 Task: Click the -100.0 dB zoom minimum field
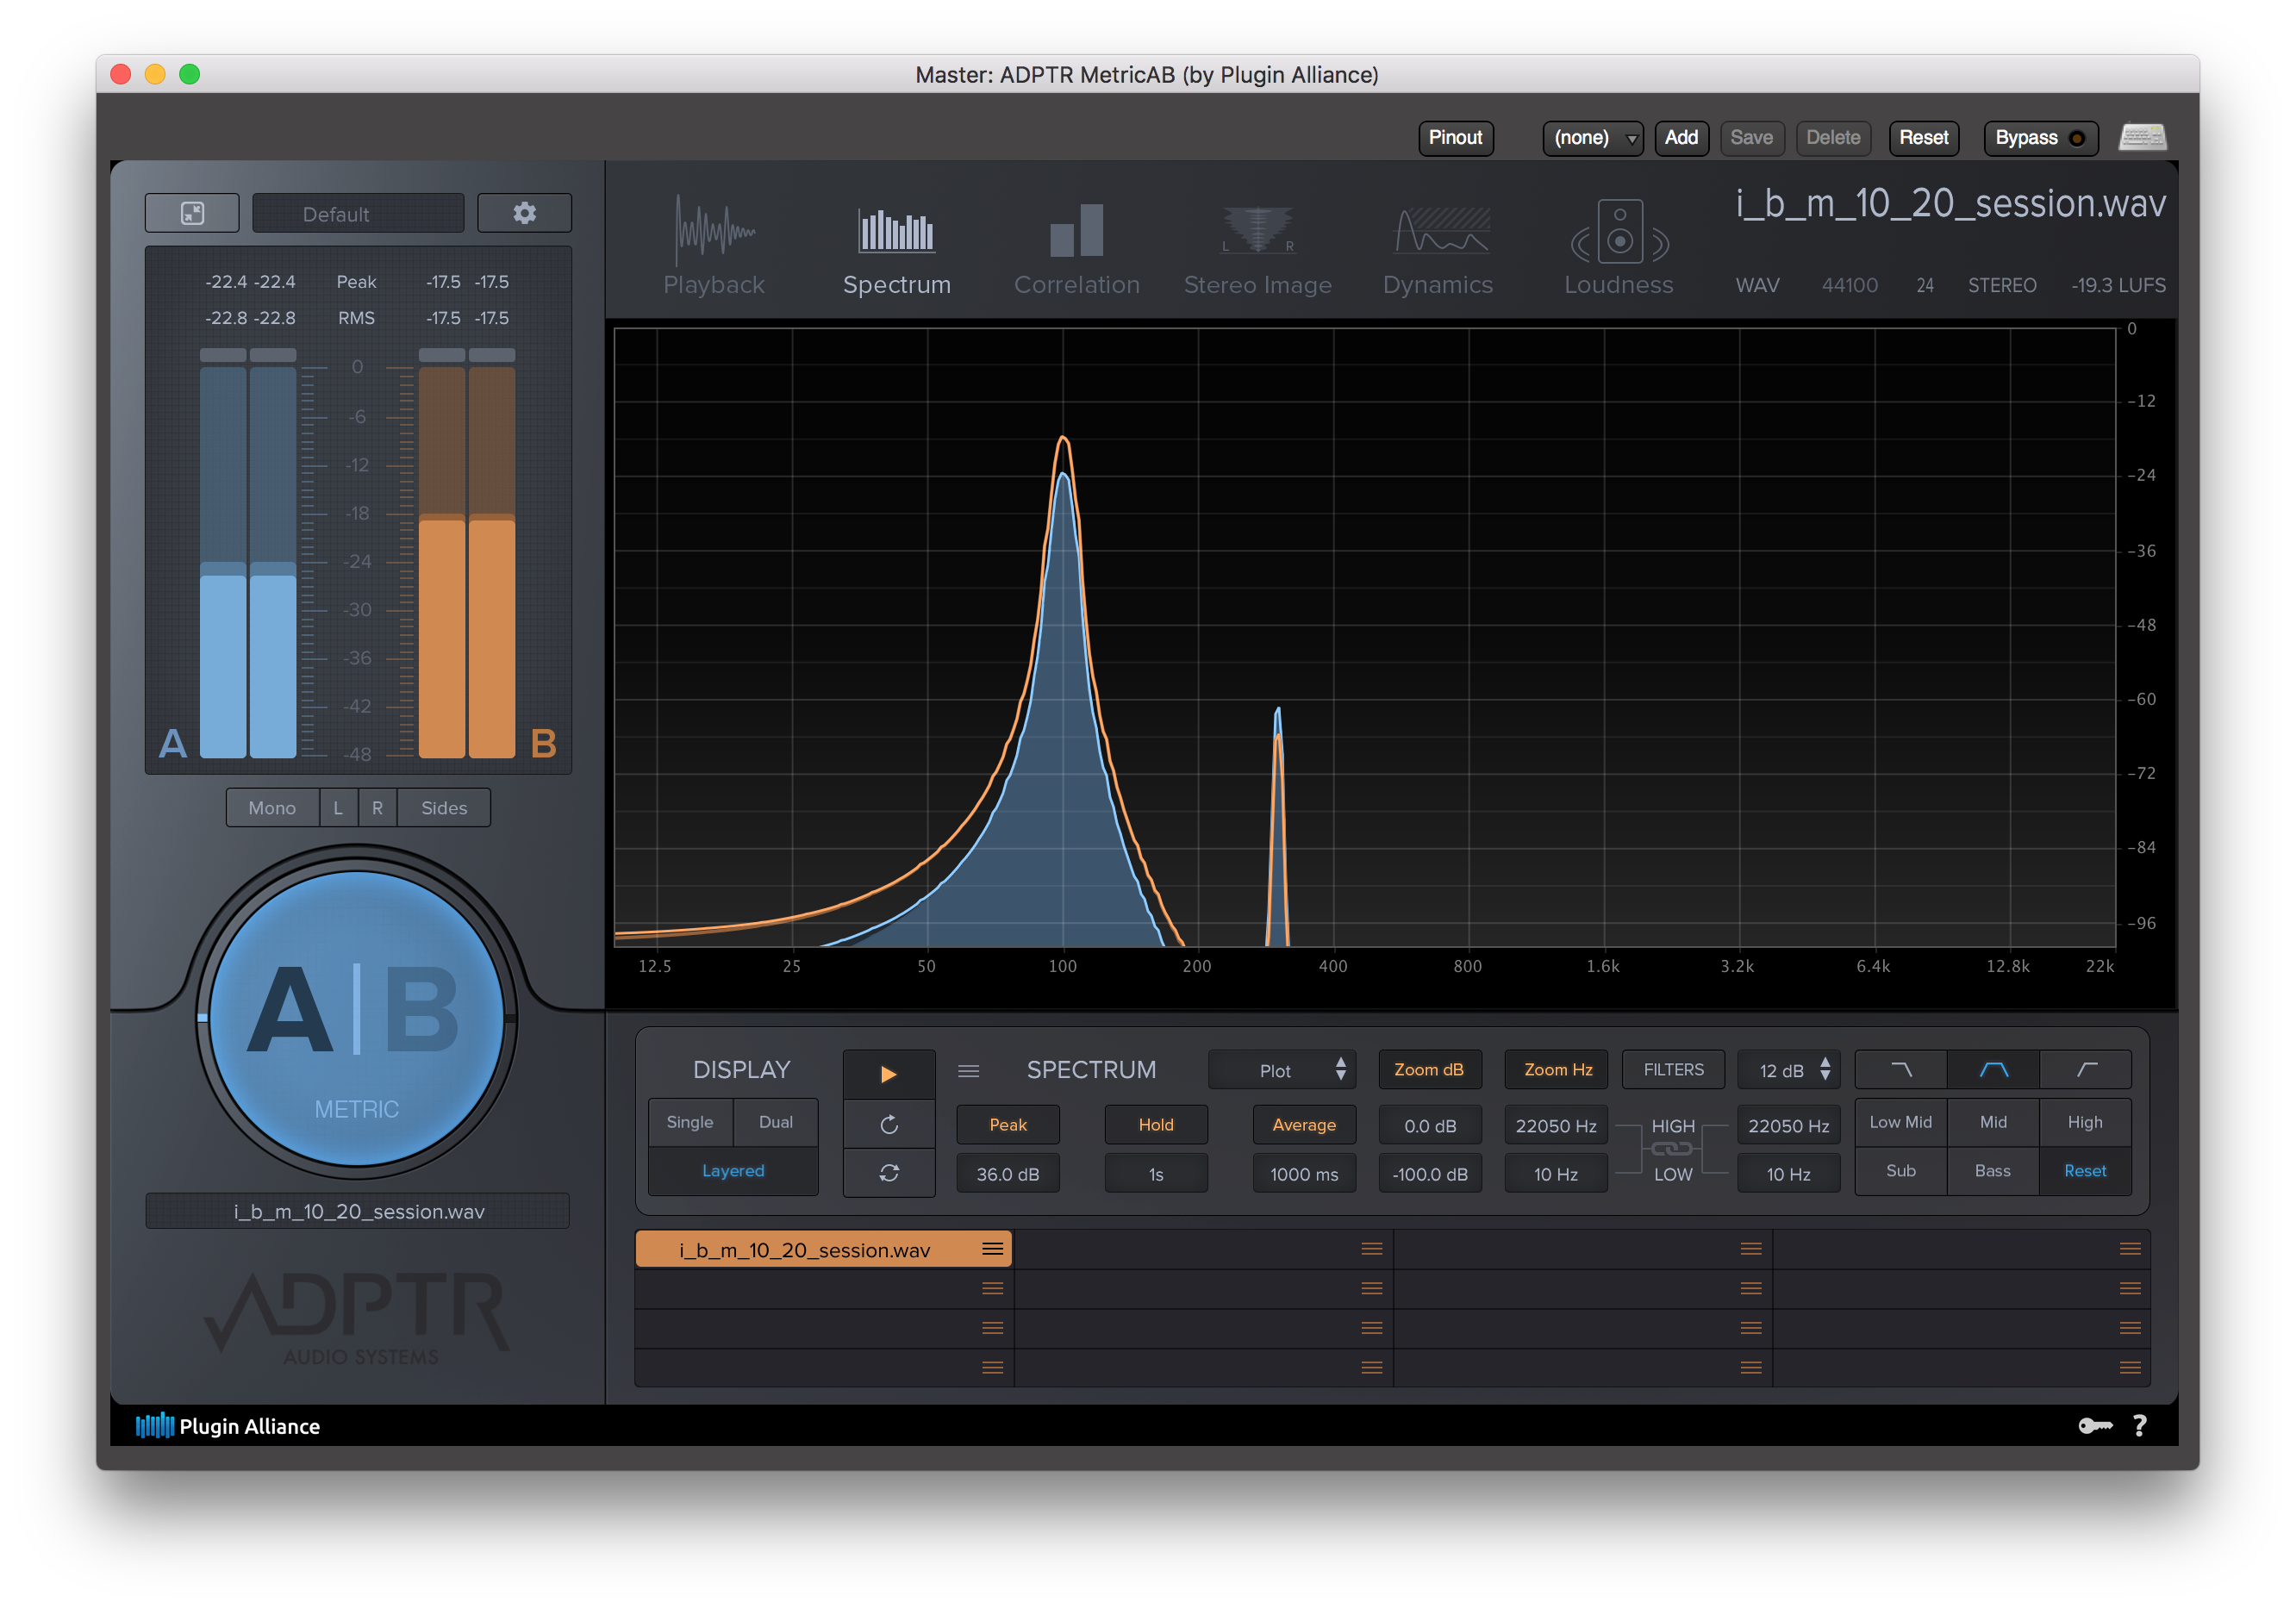[x=1430, y=1174]
